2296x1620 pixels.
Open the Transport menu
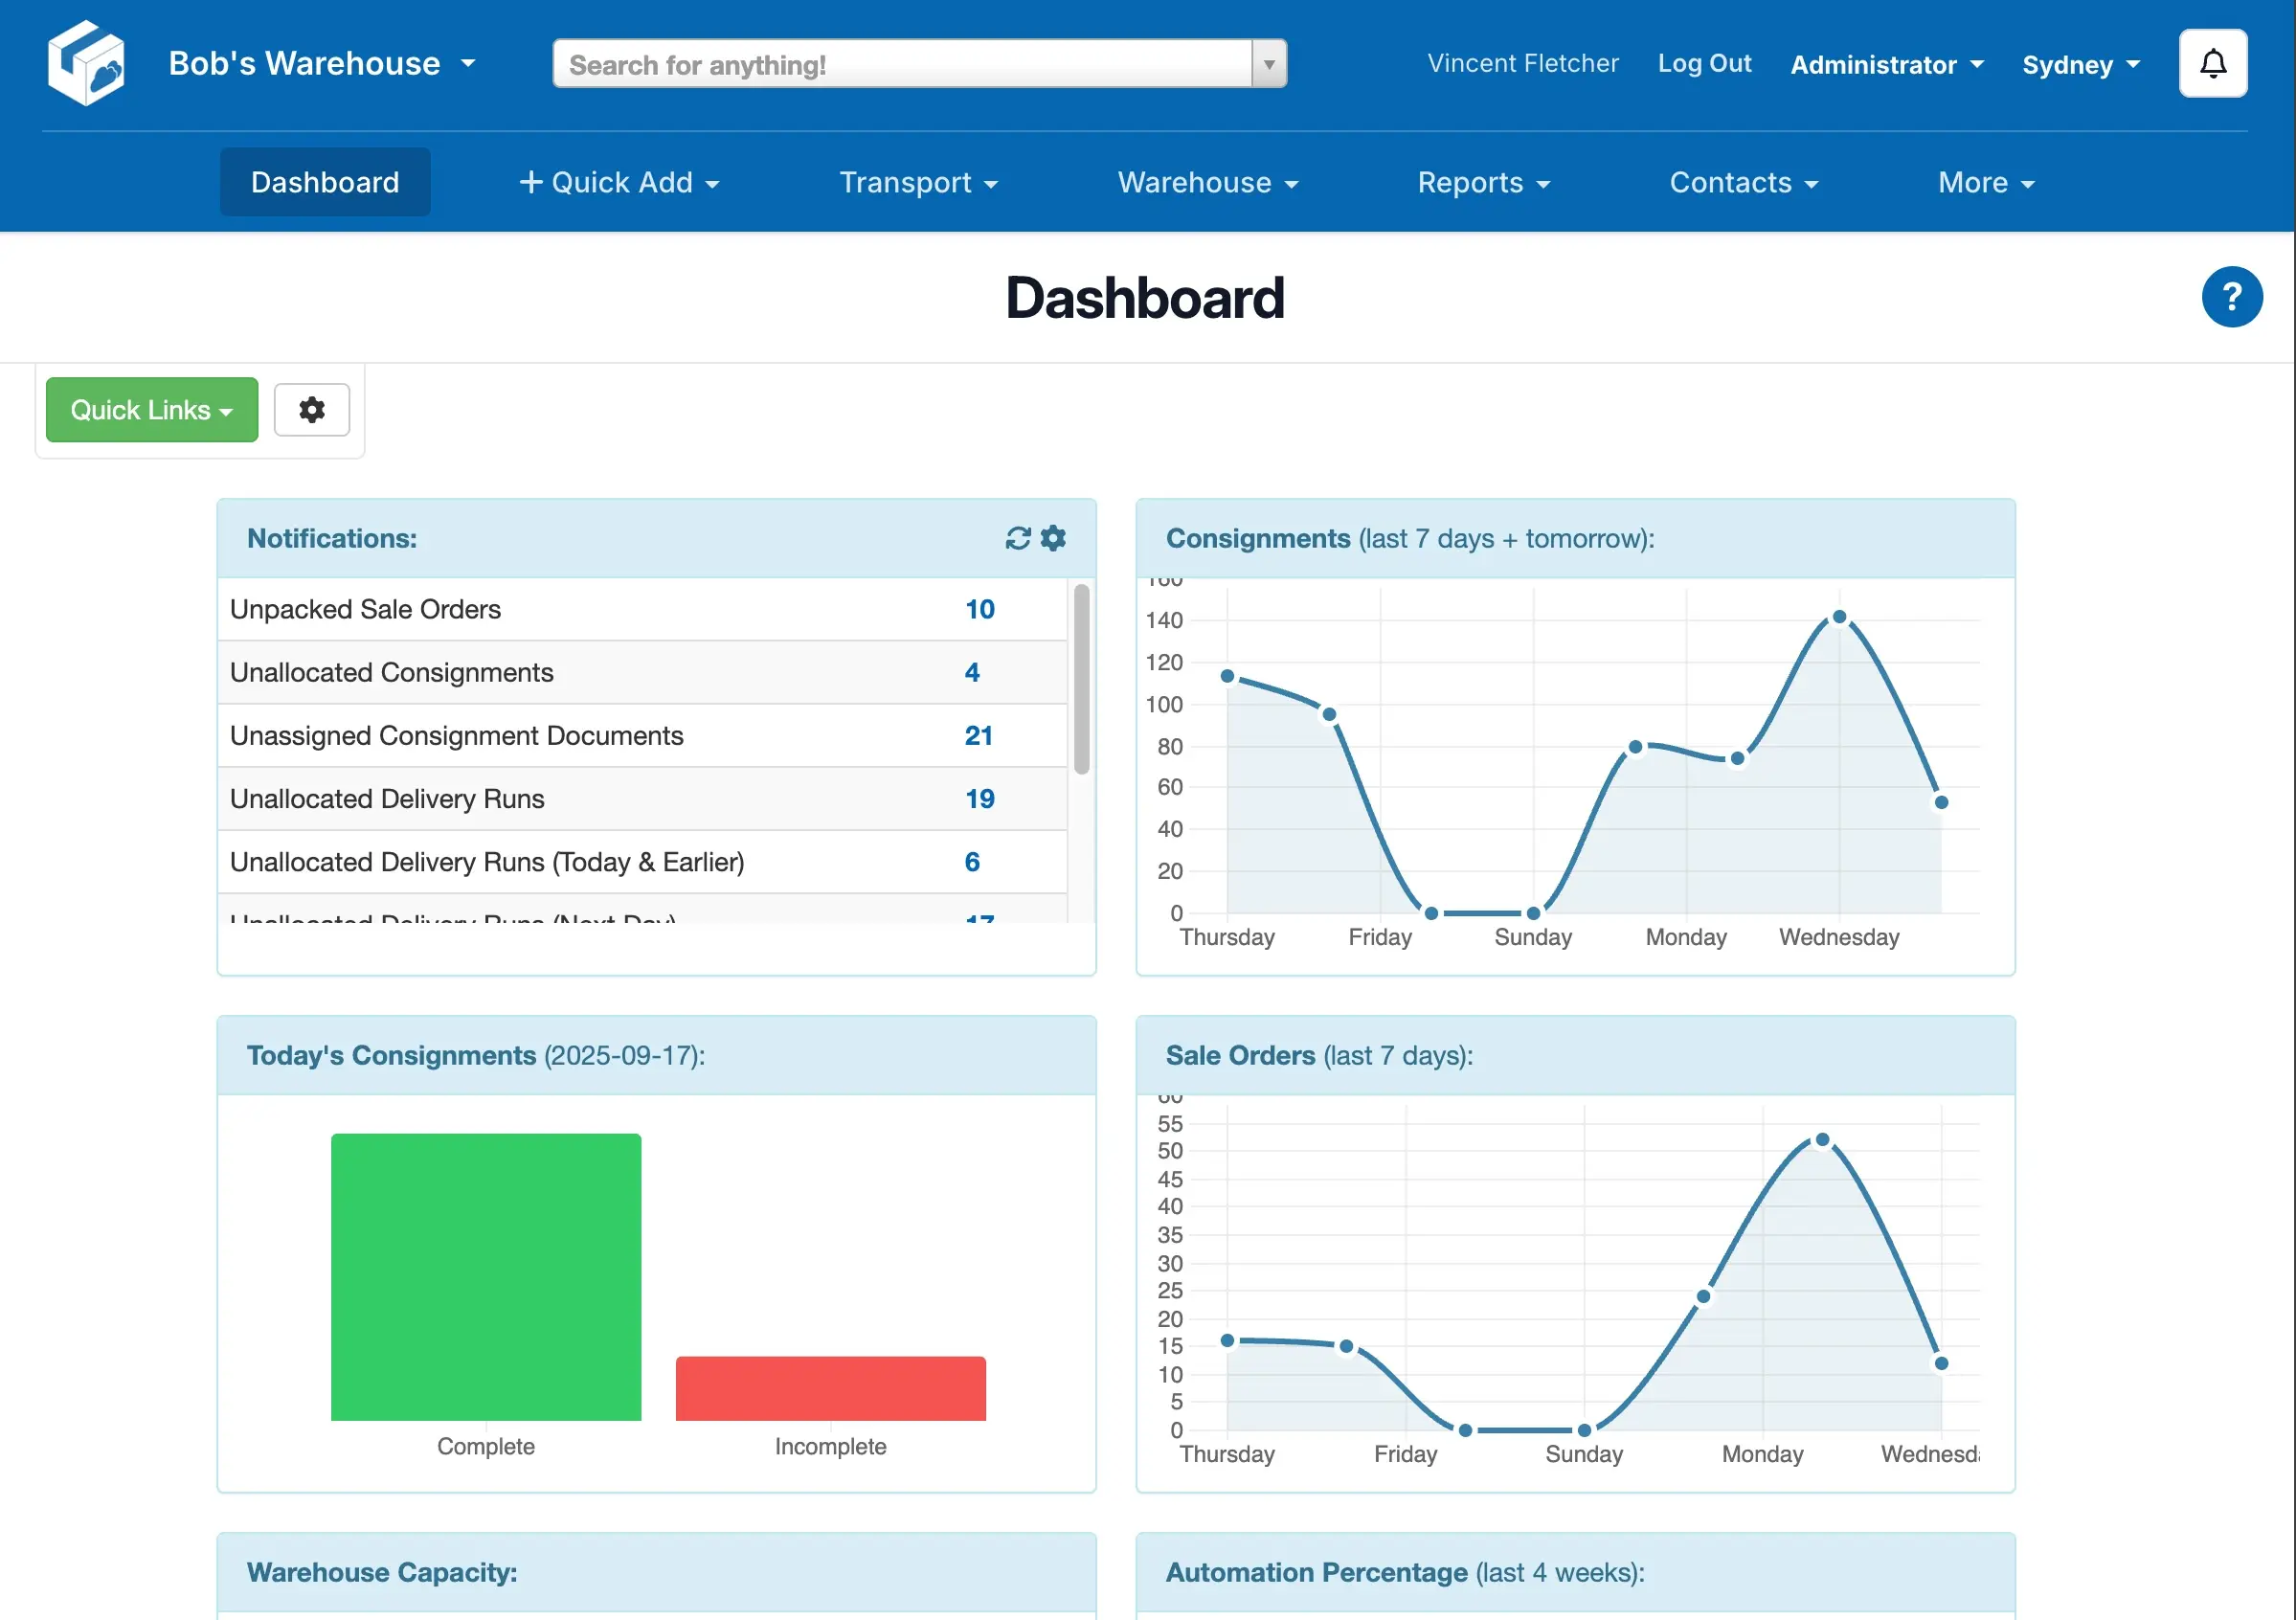[x=918, y=183]
